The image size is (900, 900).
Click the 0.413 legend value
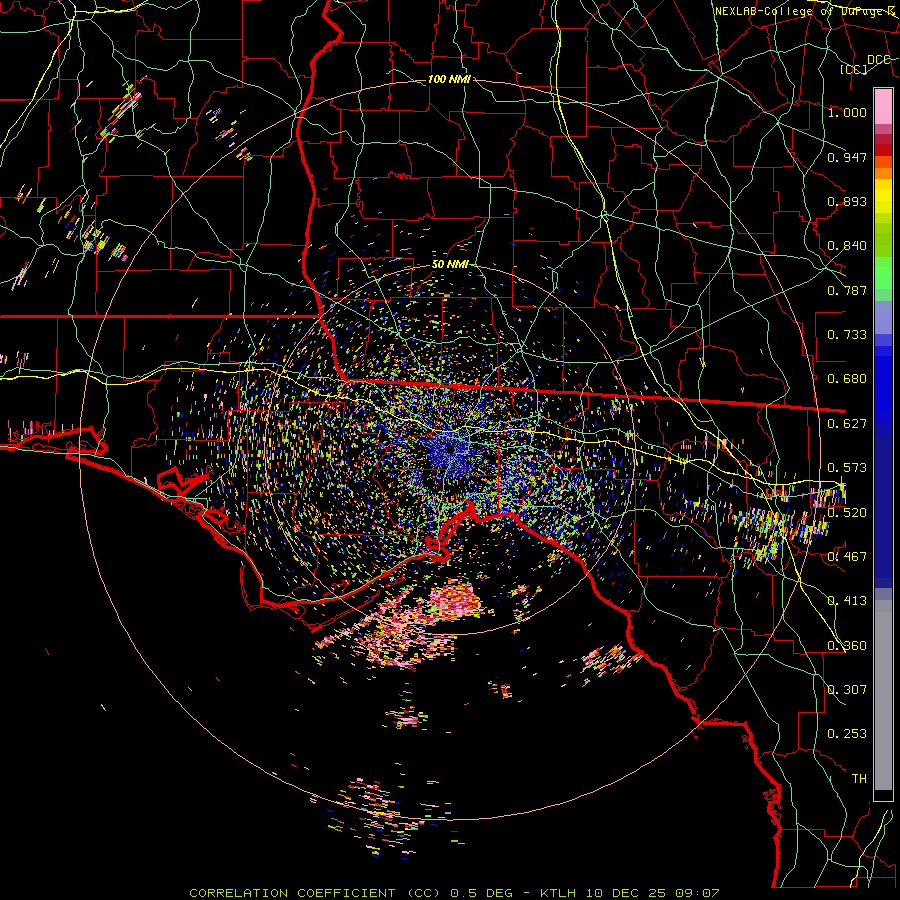[847, 601]
